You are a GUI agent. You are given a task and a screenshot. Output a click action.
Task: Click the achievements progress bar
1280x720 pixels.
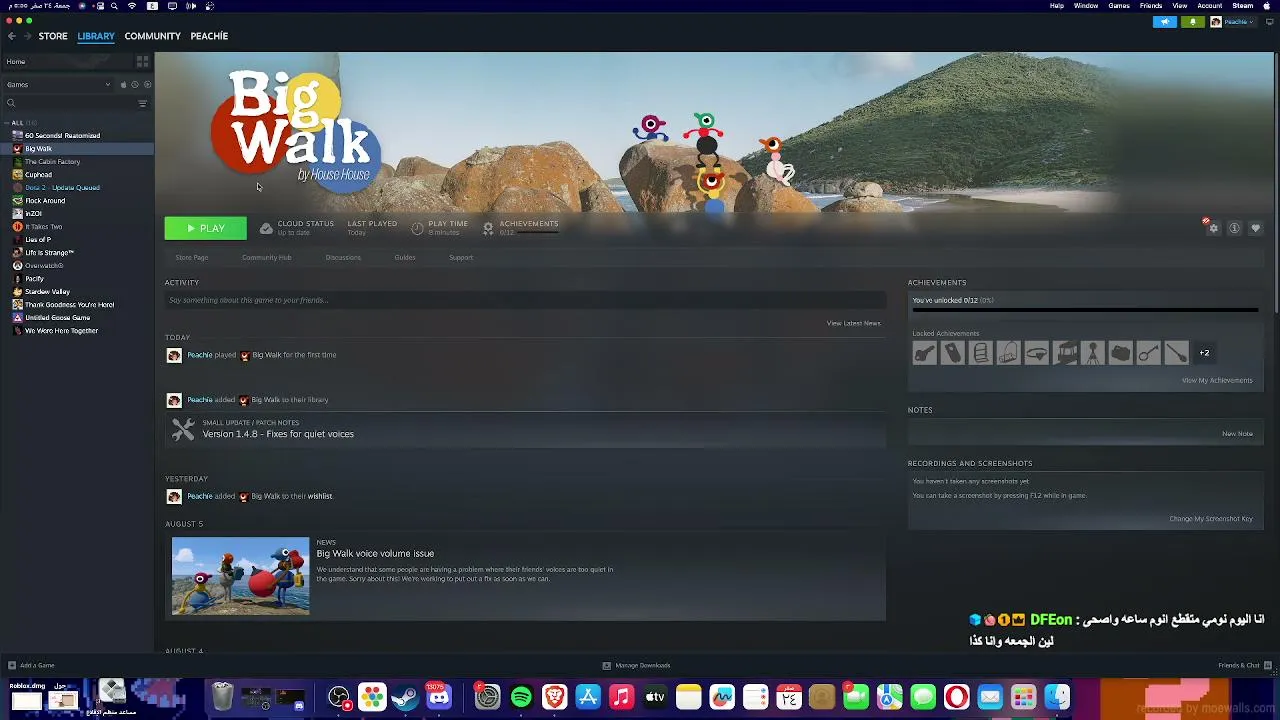[1085, 310]
